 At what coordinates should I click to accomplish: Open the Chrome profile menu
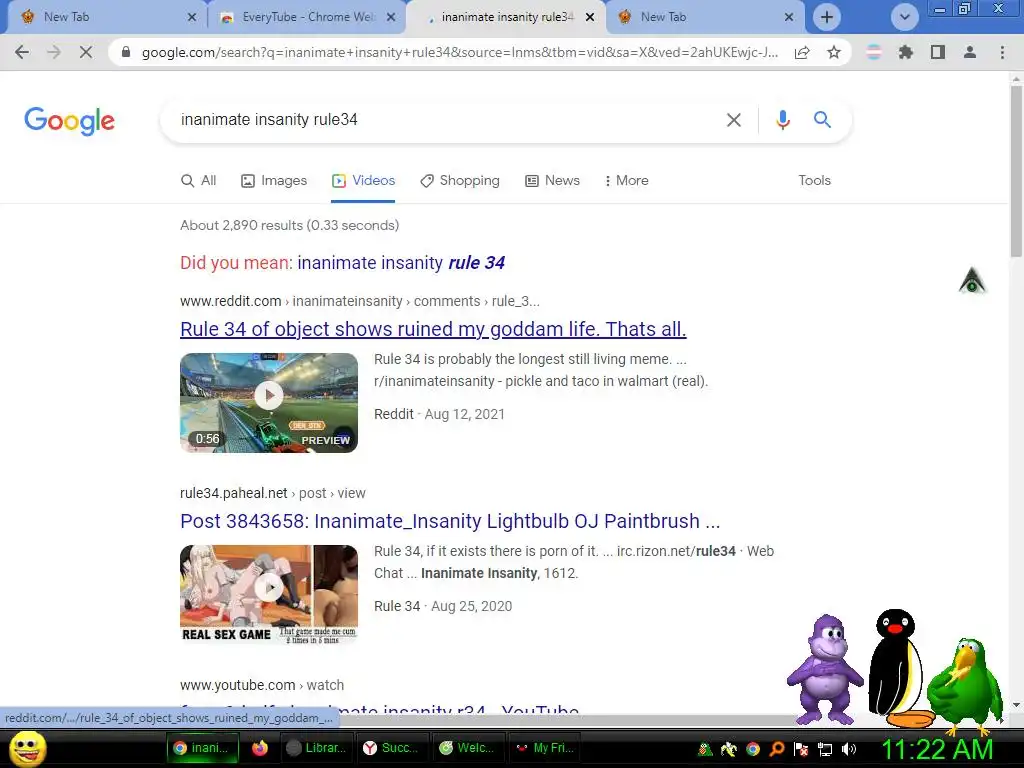click(970, 52)
